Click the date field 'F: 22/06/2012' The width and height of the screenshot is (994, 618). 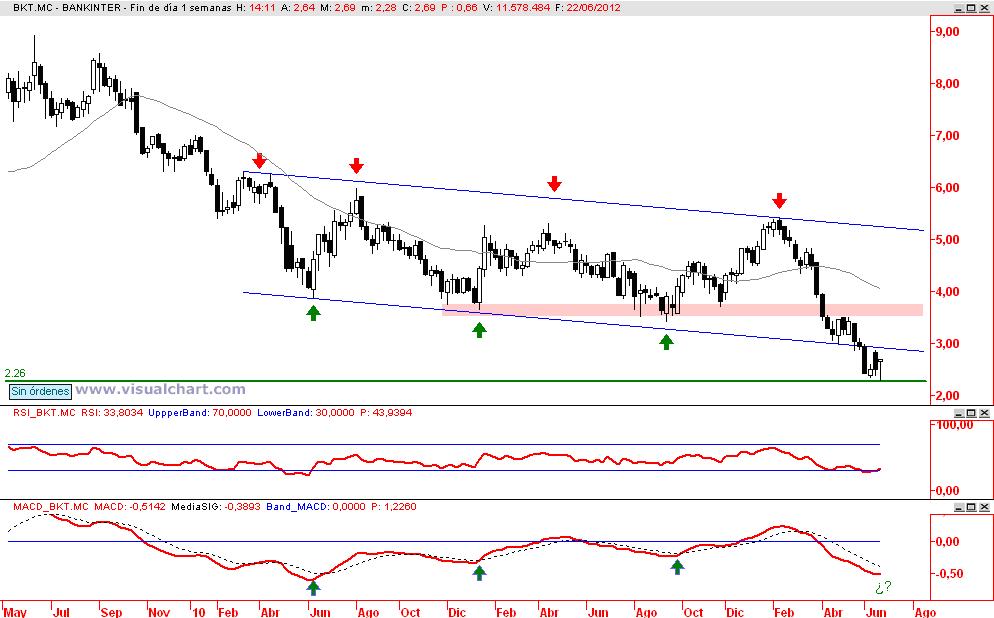588,8
